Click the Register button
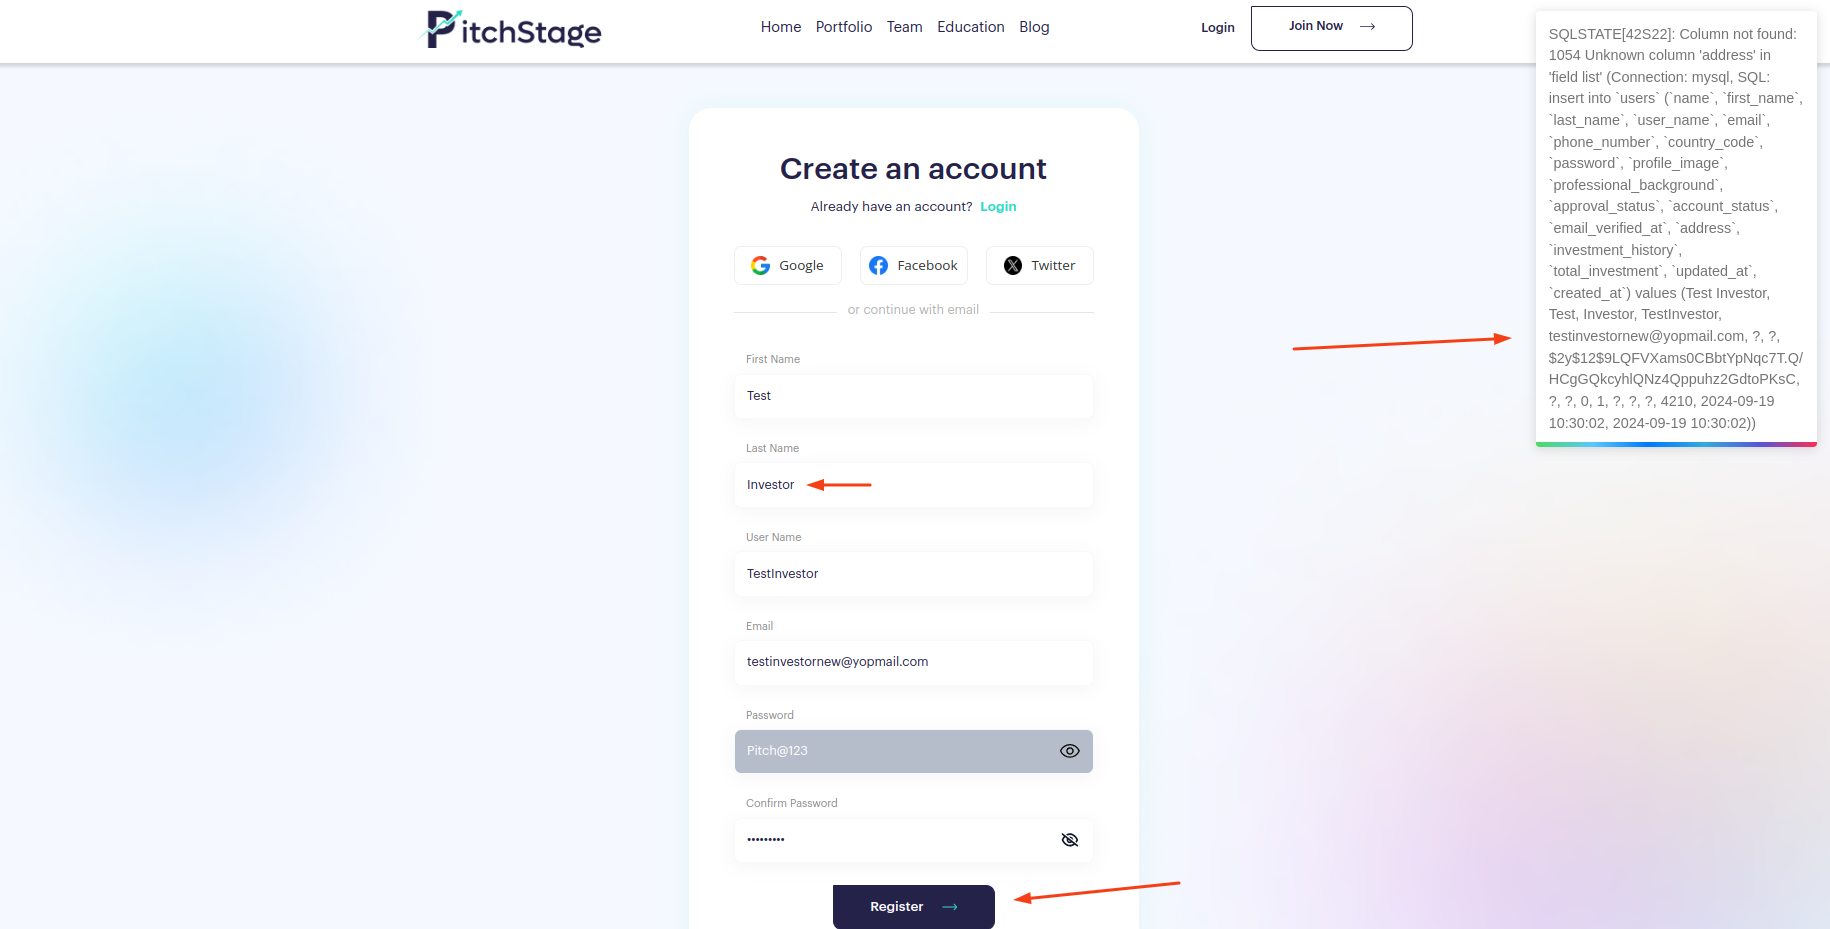The height and width of the screenshot is (929, 1830). pos(914,907)
